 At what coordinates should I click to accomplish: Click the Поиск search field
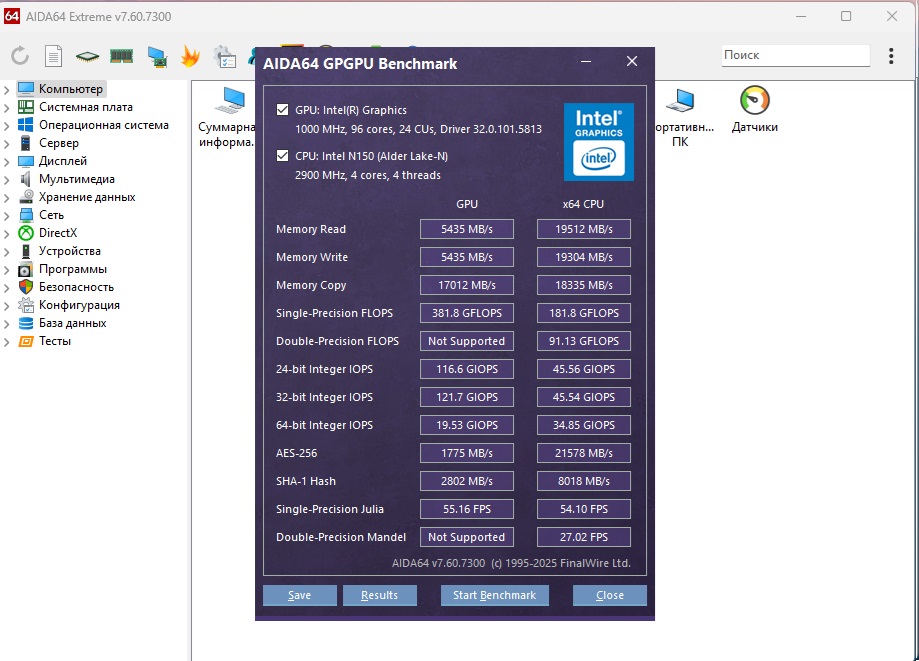coord(795,55)
